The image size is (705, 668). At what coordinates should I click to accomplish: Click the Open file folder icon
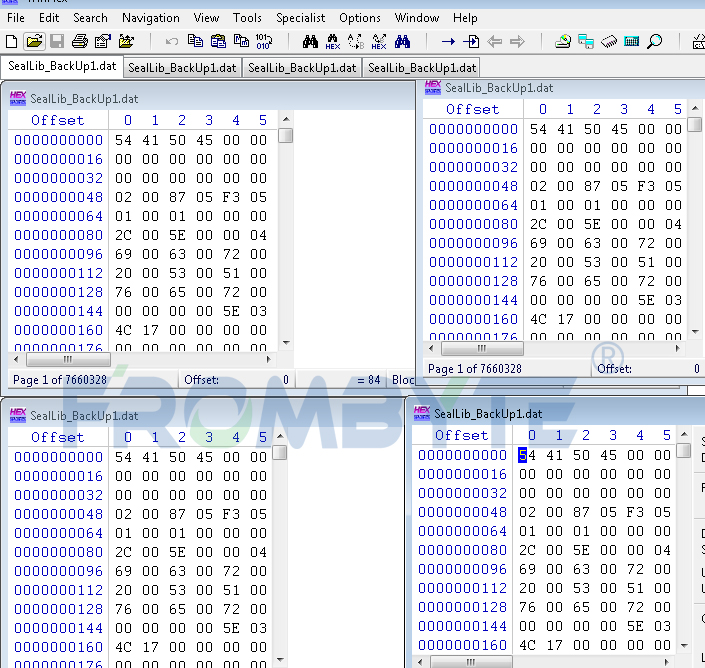34,42
